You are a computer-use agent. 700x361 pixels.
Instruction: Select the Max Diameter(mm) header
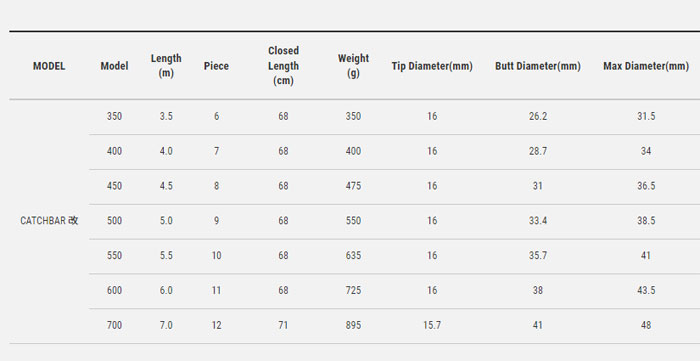tap(646, 66)
